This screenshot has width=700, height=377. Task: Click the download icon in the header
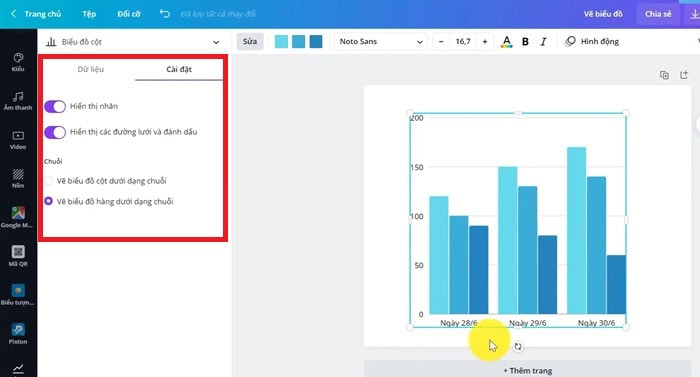[x=694, y=14]
